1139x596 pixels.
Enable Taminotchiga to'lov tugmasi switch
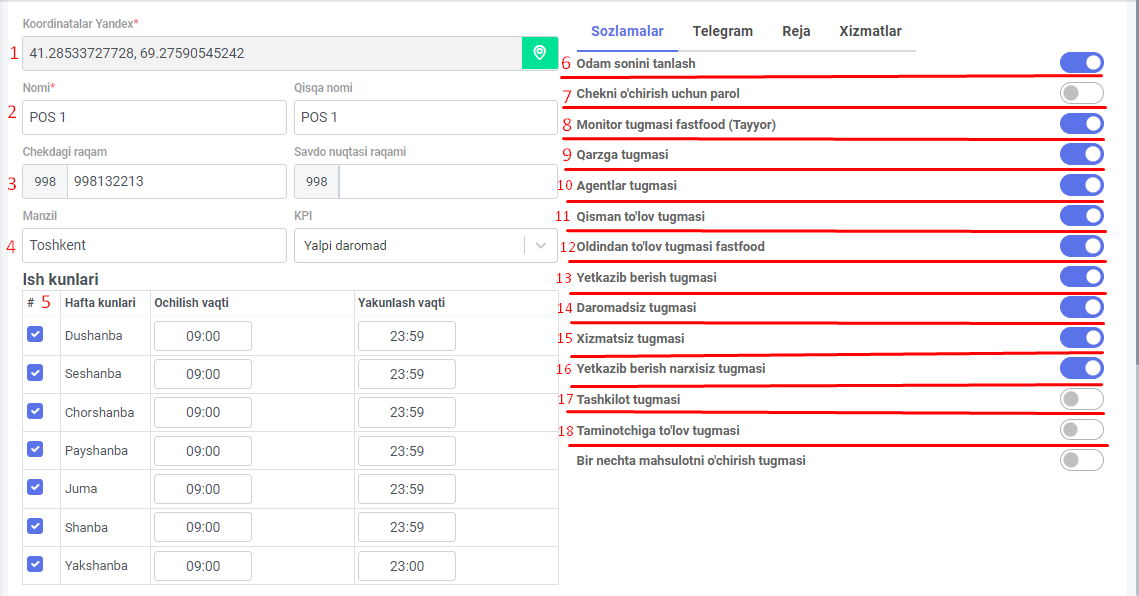pyautogui.click(x=1082, y=430)
